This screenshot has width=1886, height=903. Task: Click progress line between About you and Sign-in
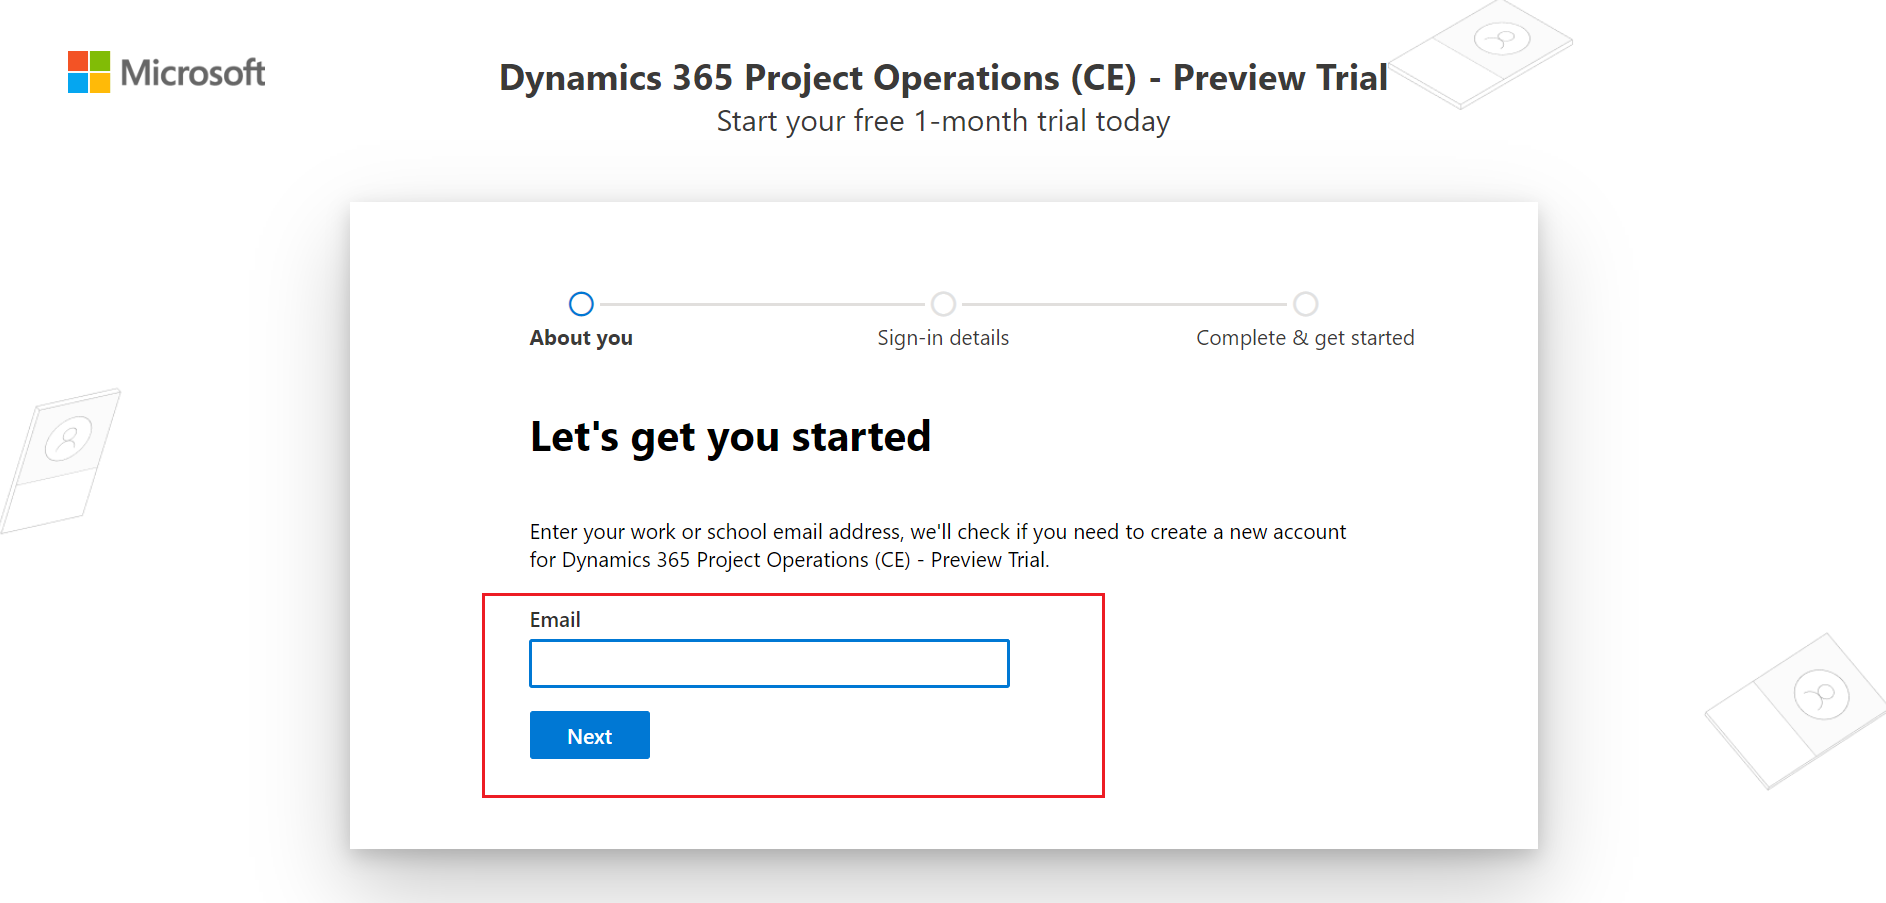[x=762, y=304]
